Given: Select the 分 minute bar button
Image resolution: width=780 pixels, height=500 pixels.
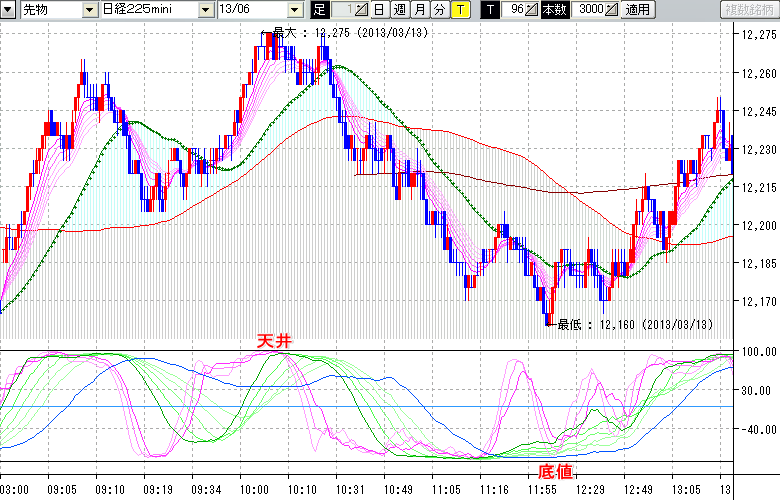Looking at the screenshot, I should click(439, 10).
